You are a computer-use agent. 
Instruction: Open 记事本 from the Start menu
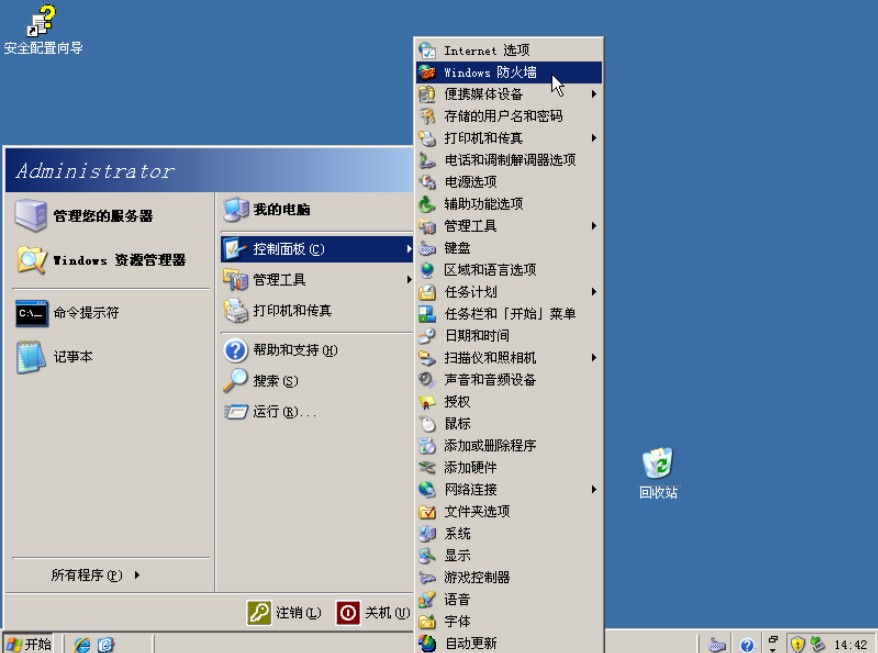111,357
